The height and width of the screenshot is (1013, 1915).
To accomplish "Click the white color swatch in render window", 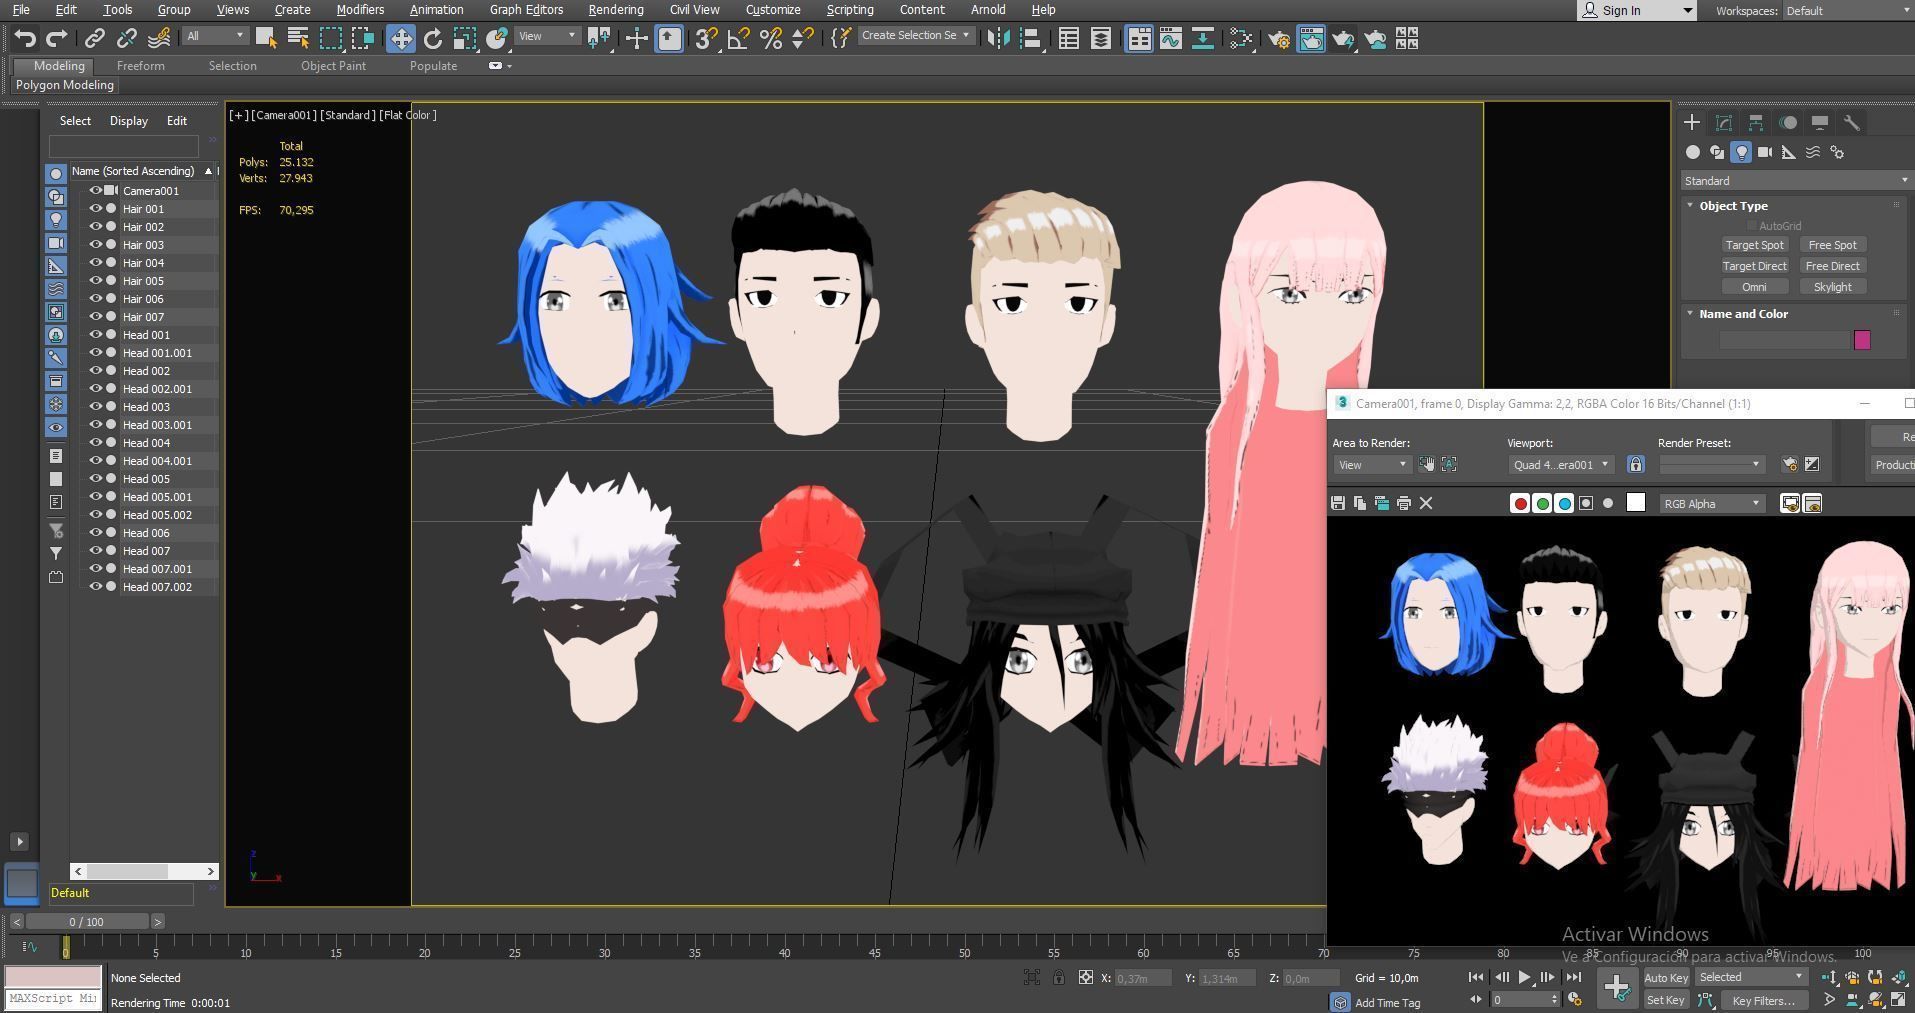I will coord(1636,503).
